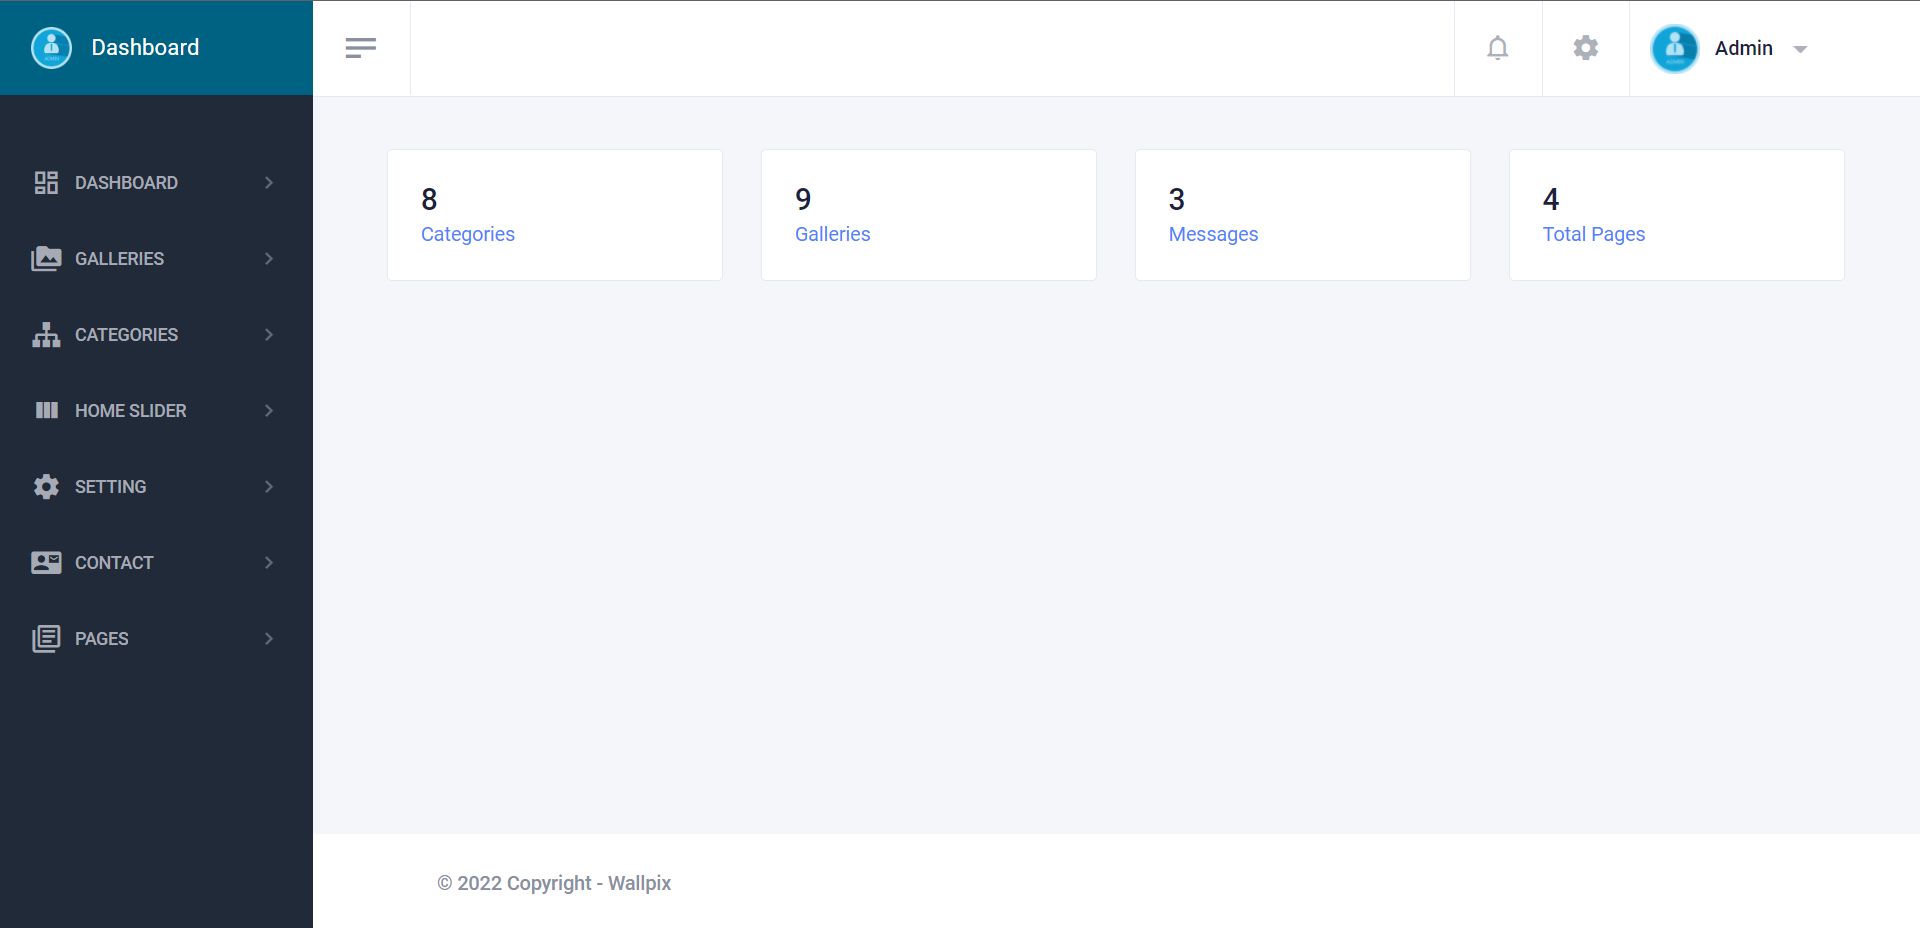Image resolution: width=1920 pixels, height=928 pixels.
Task: Click the Home Slider columns icon
Action: pos(46,411)
